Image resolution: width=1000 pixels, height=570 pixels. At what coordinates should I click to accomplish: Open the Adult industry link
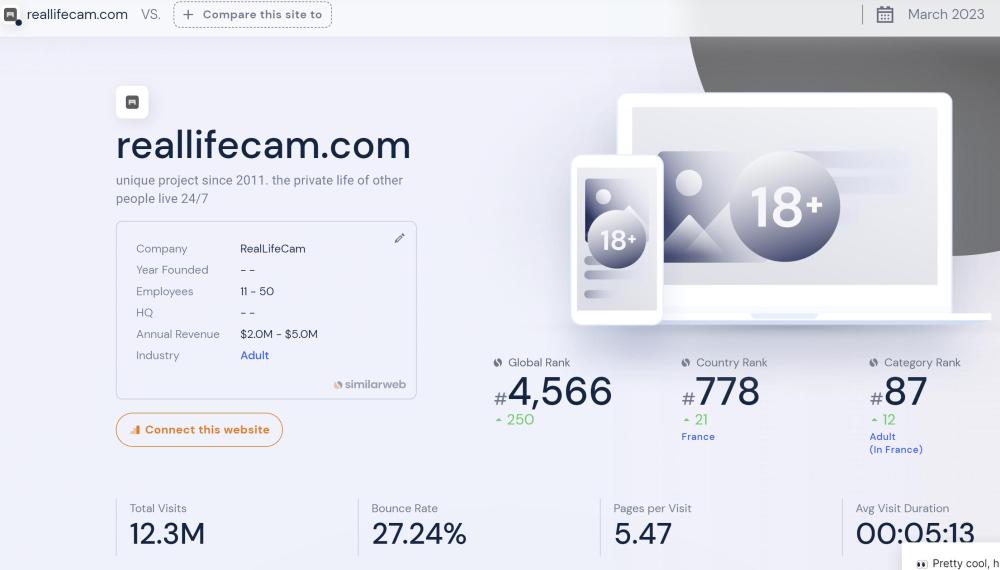(x=254, y=355)
